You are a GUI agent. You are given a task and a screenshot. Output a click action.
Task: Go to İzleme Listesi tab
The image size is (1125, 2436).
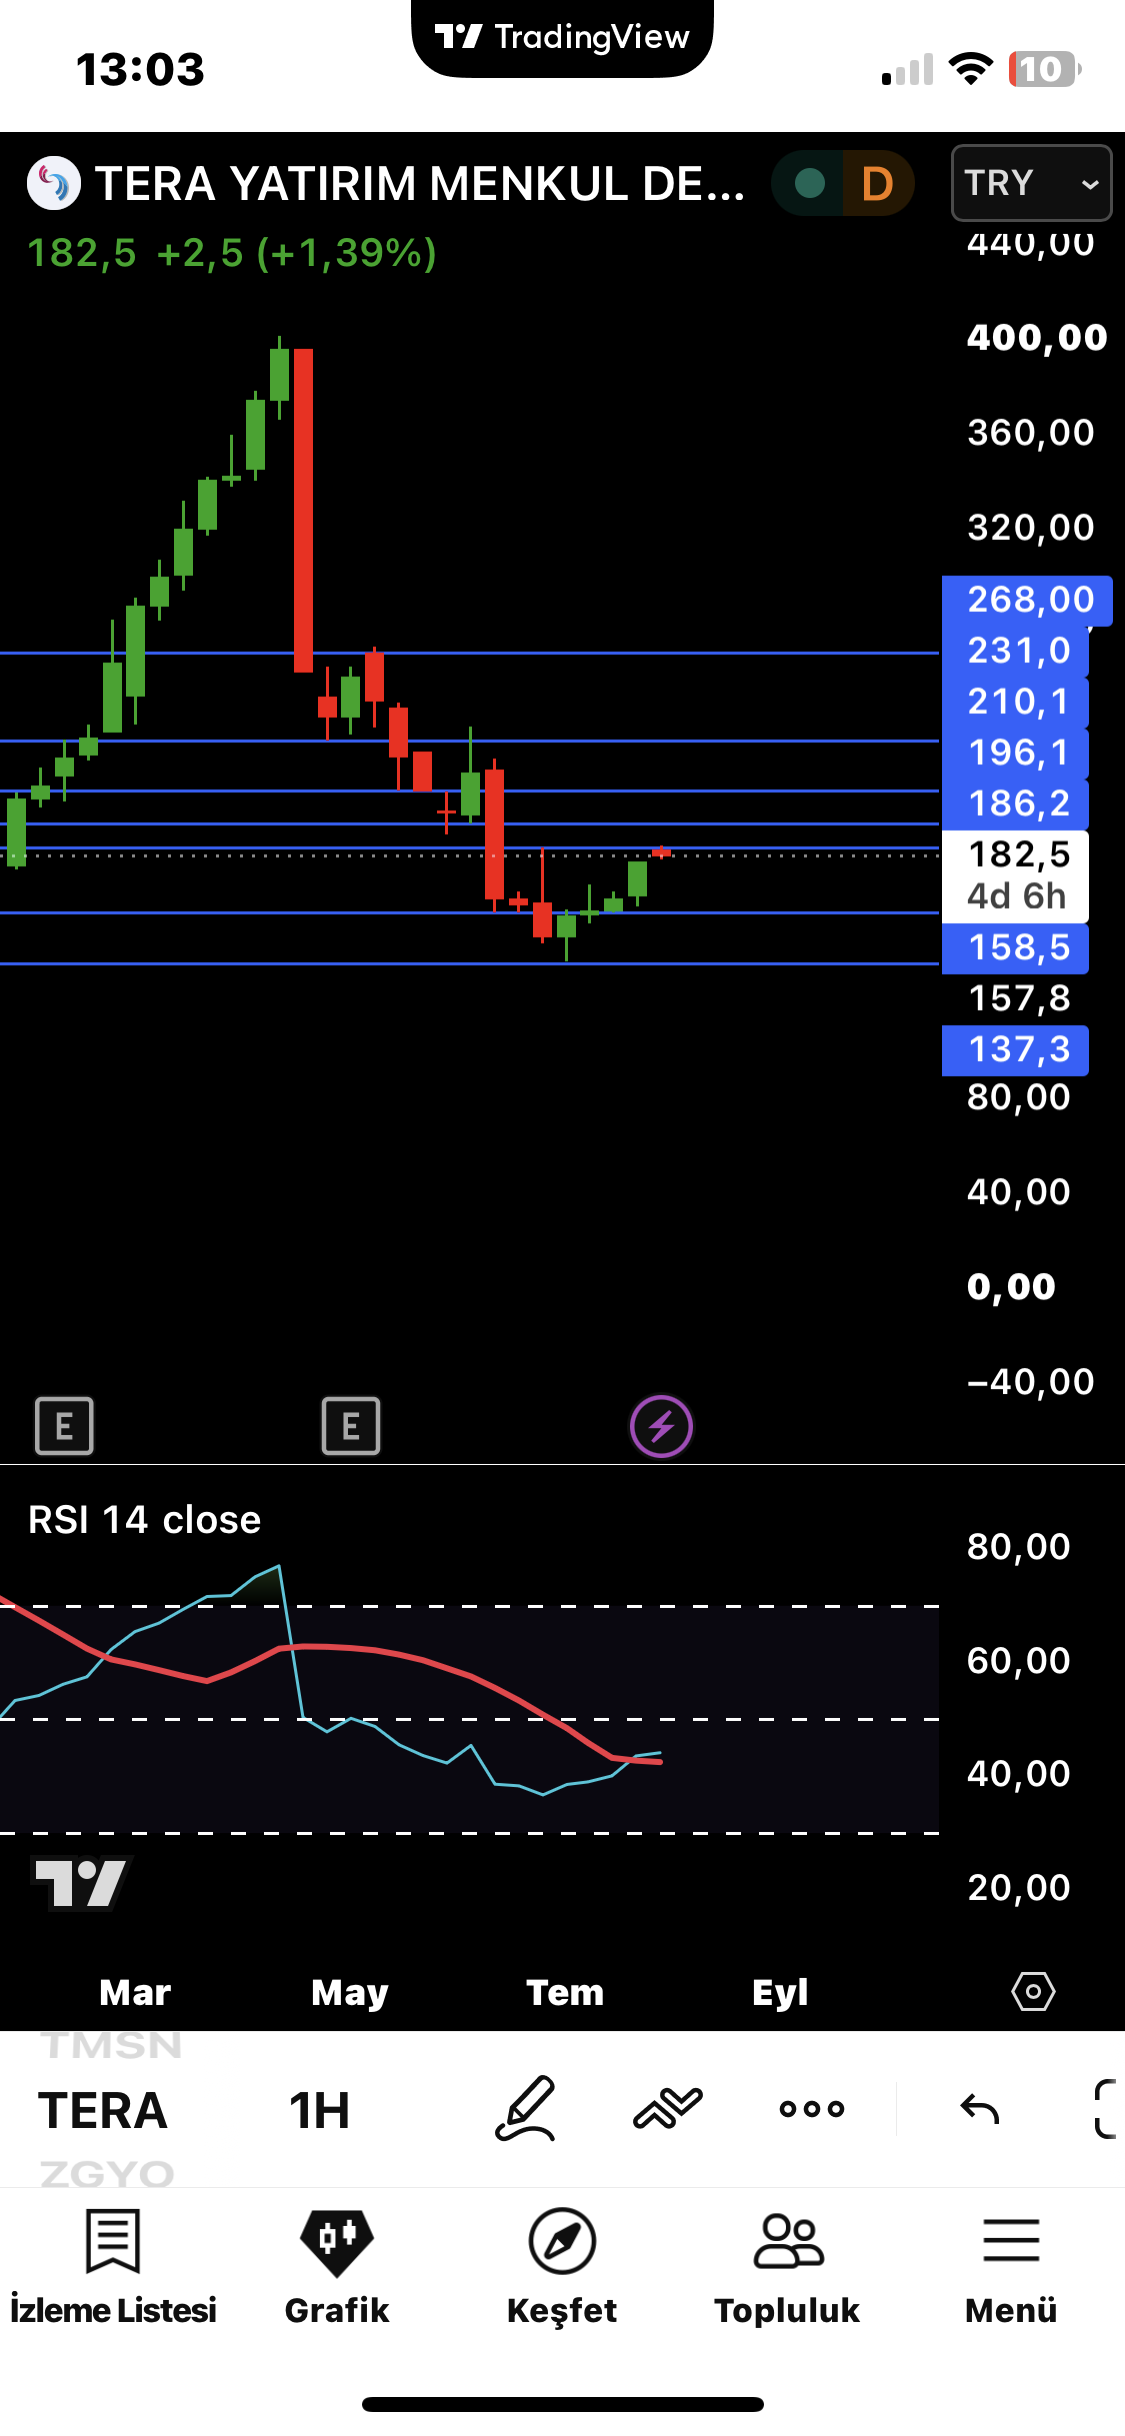[x=113, y=2268]
